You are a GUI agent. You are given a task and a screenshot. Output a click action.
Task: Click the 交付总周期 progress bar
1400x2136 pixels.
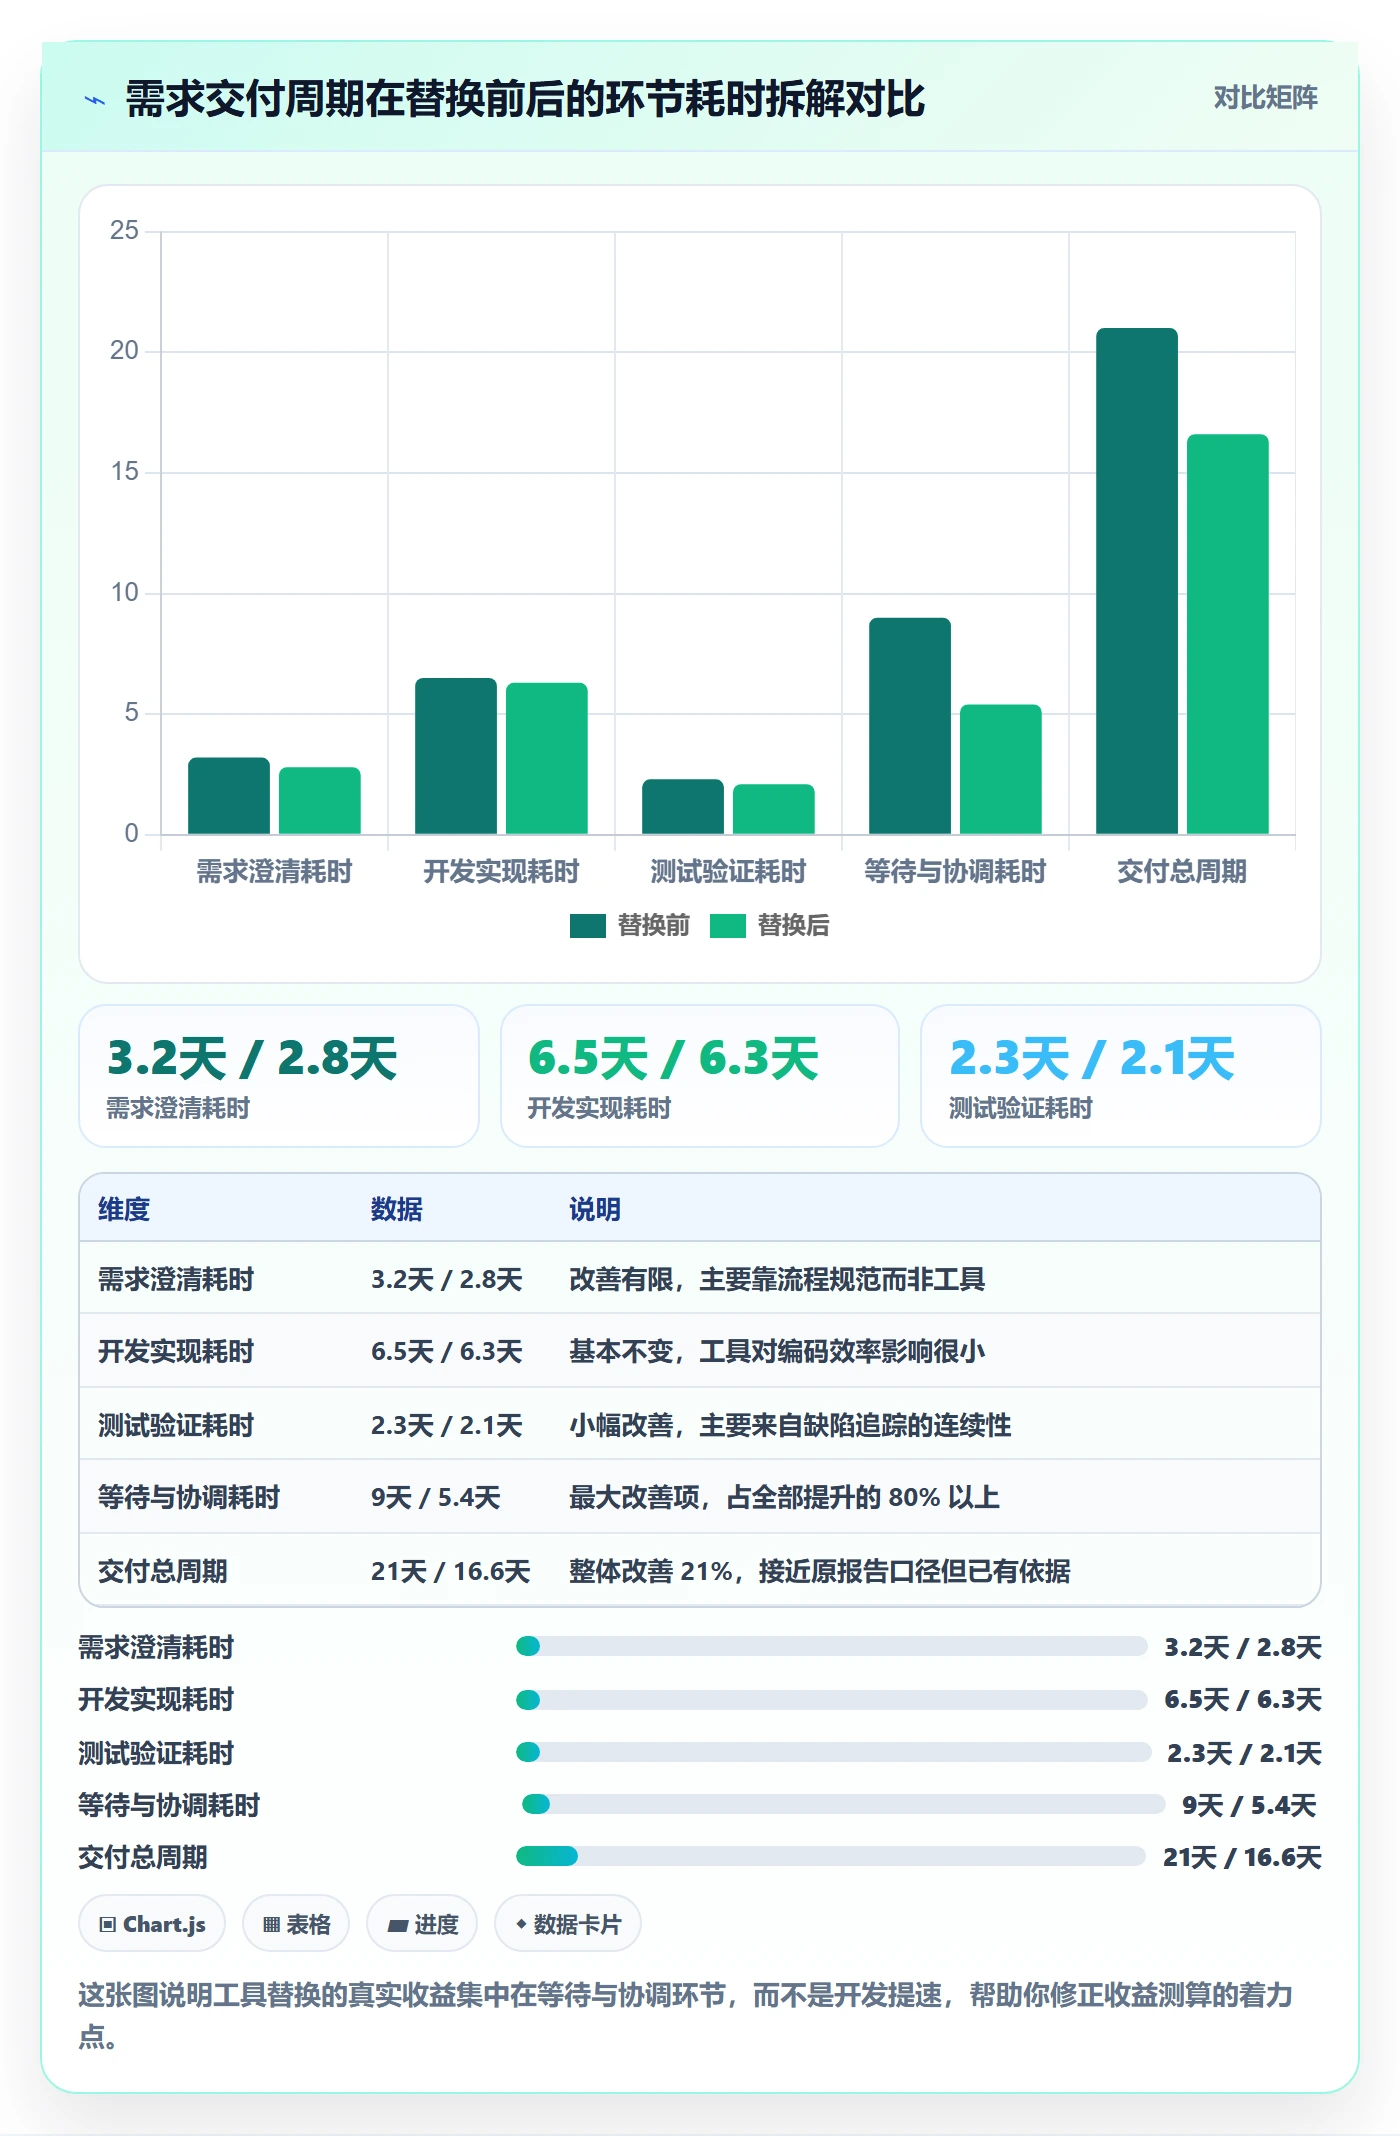click(831, 1857)
